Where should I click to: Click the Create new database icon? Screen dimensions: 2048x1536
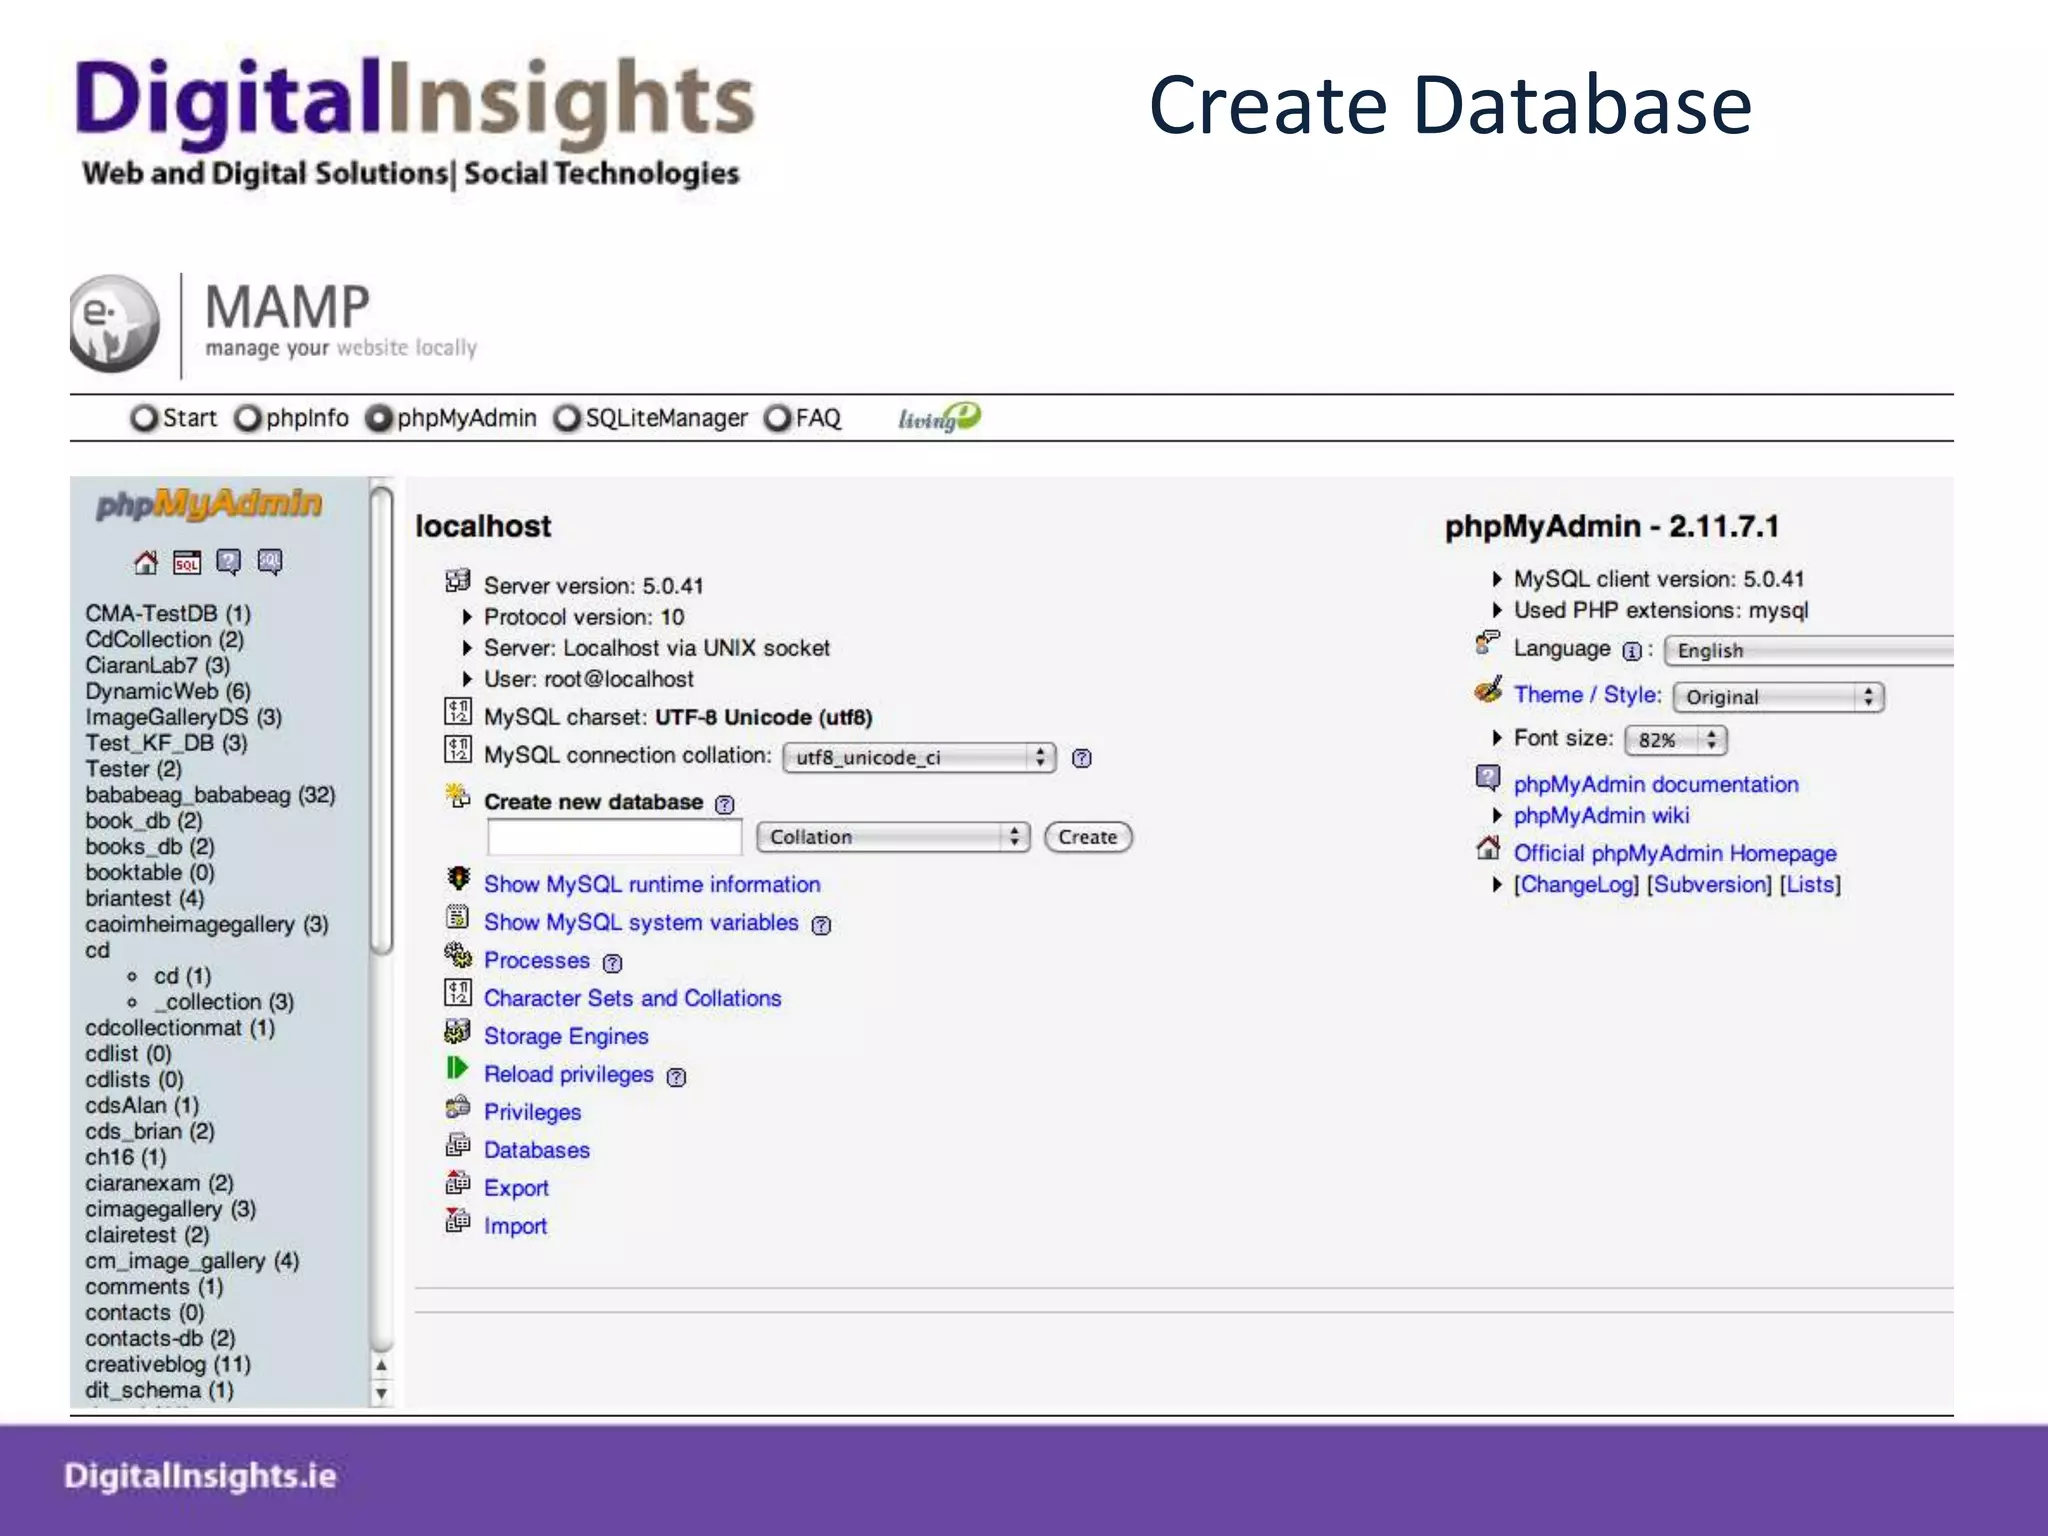pyautogui.click(x=458, y=797)
